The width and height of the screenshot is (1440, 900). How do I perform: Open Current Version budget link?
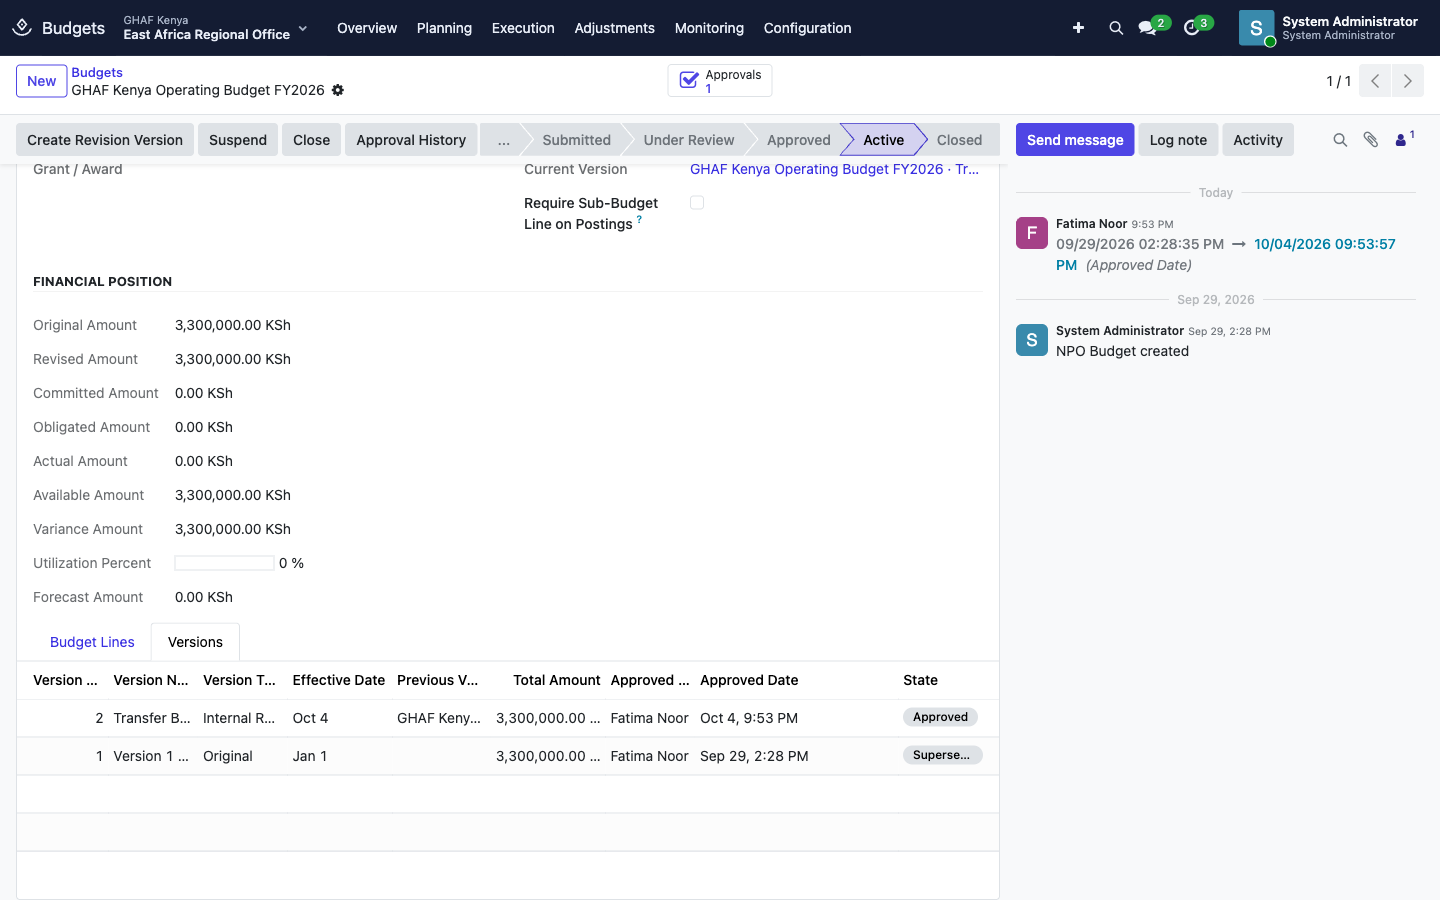coord(834,169)
